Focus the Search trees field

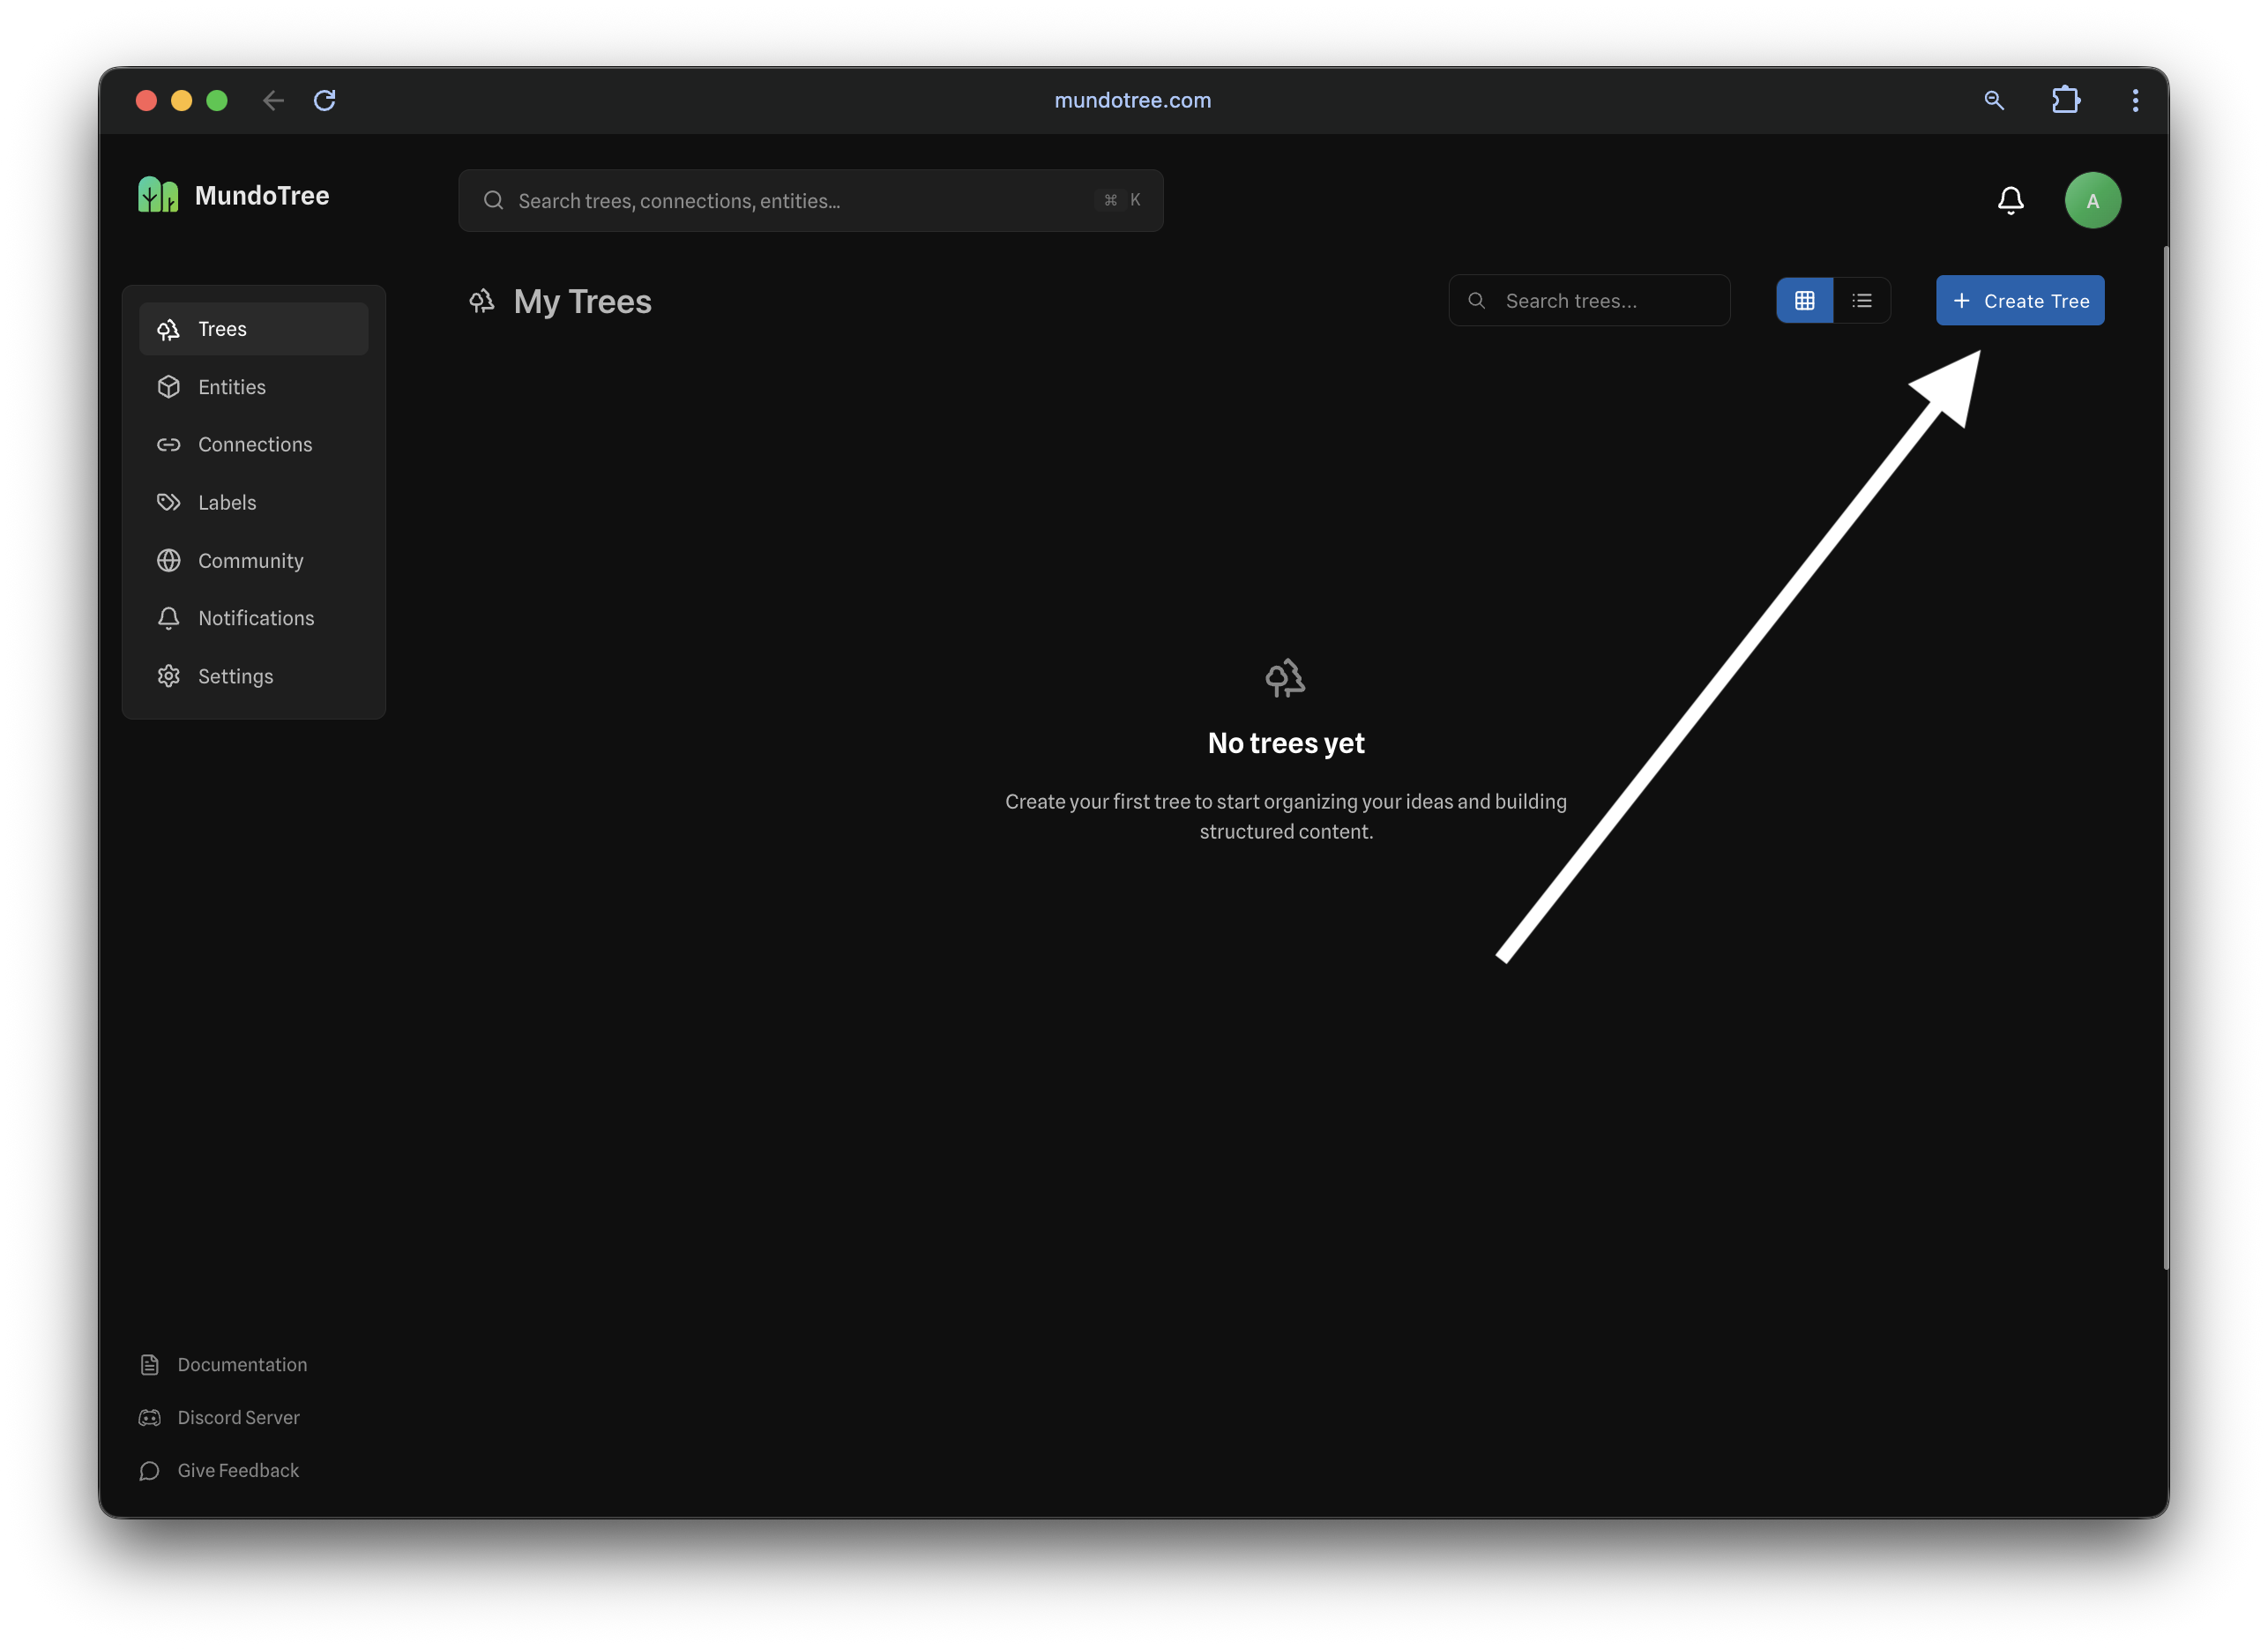(x=1589, y=300)
